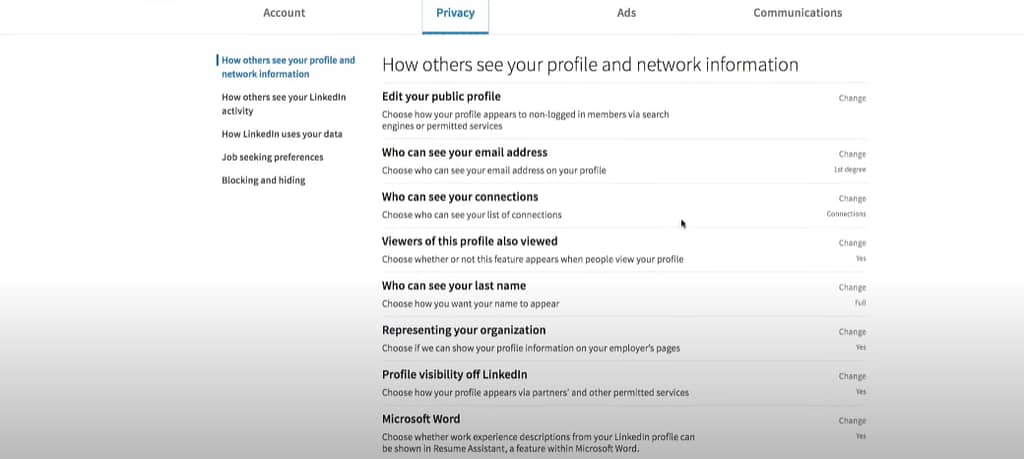Click Change for Microsoft Word setting
Image resolution: width=1024 pixels, height=459 pixels.
point(852,420)
